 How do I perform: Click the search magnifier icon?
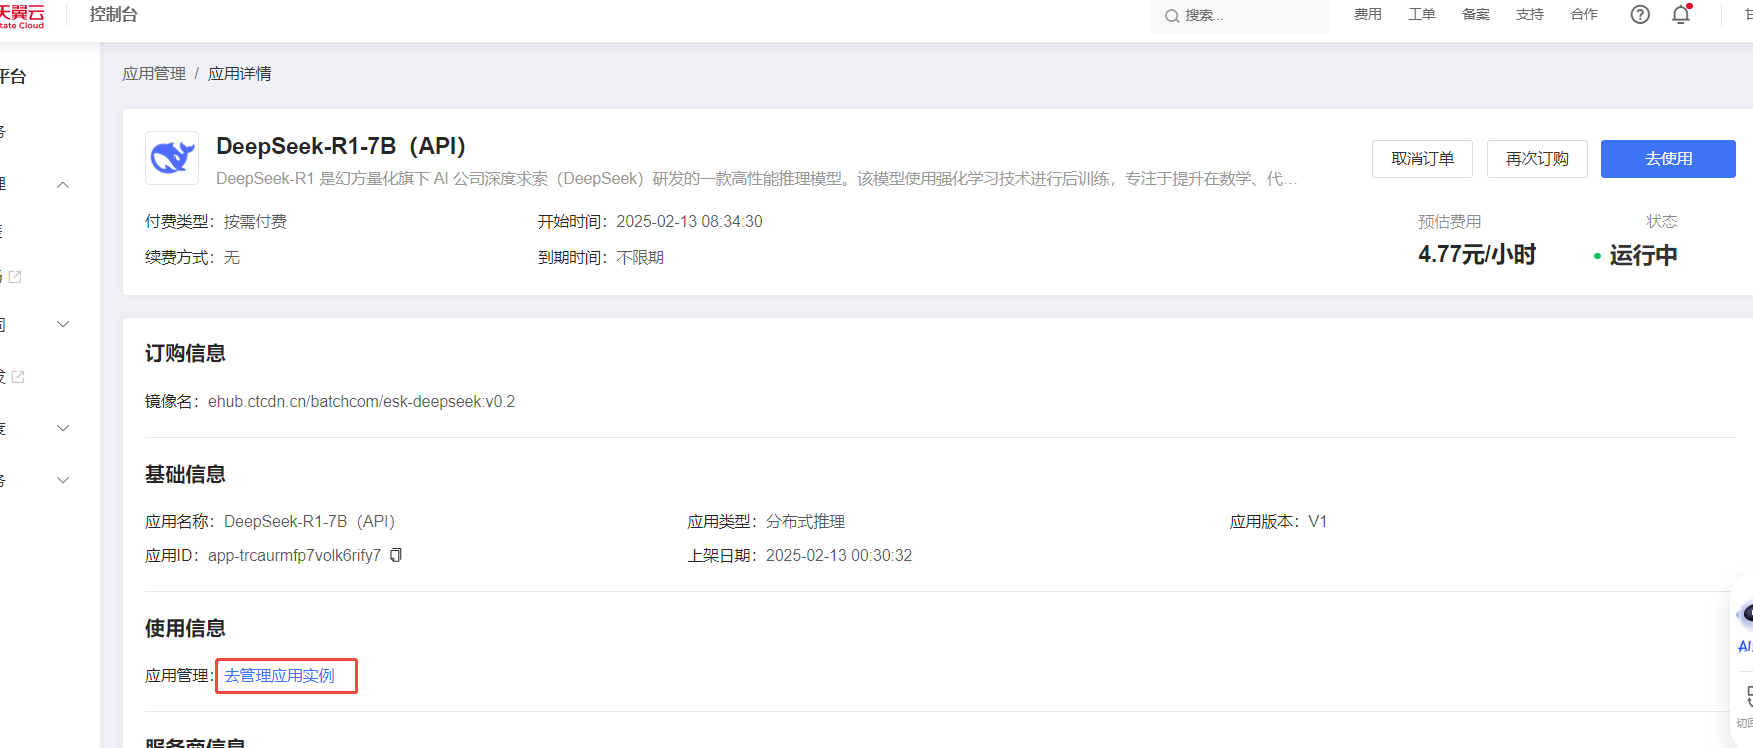point(1172,16)
